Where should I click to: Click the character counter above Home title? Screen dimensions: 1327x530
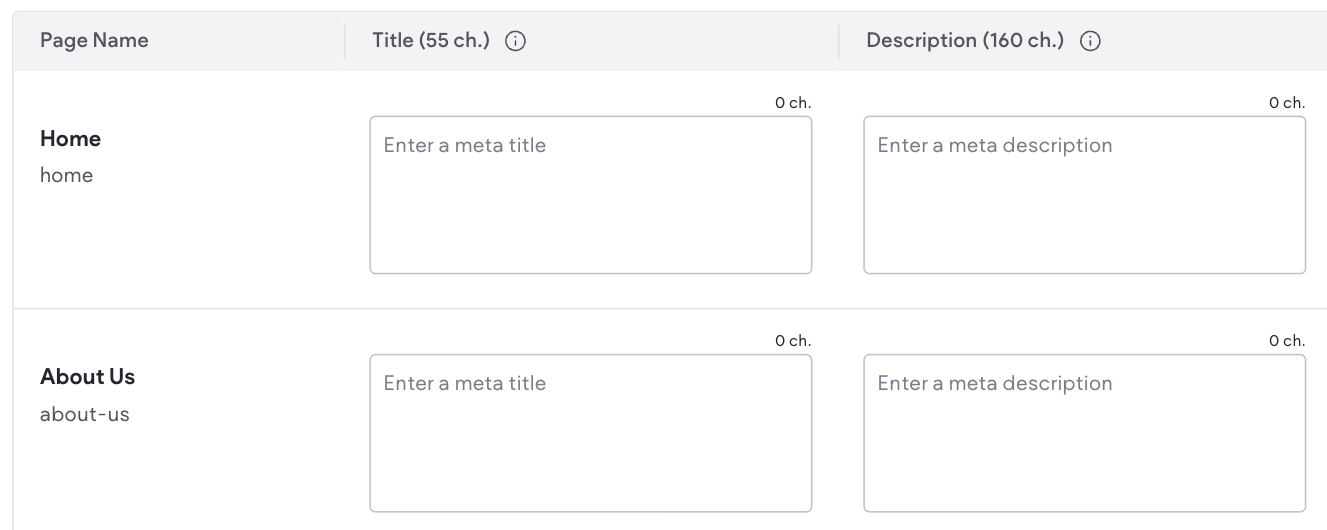click(793, 102)
